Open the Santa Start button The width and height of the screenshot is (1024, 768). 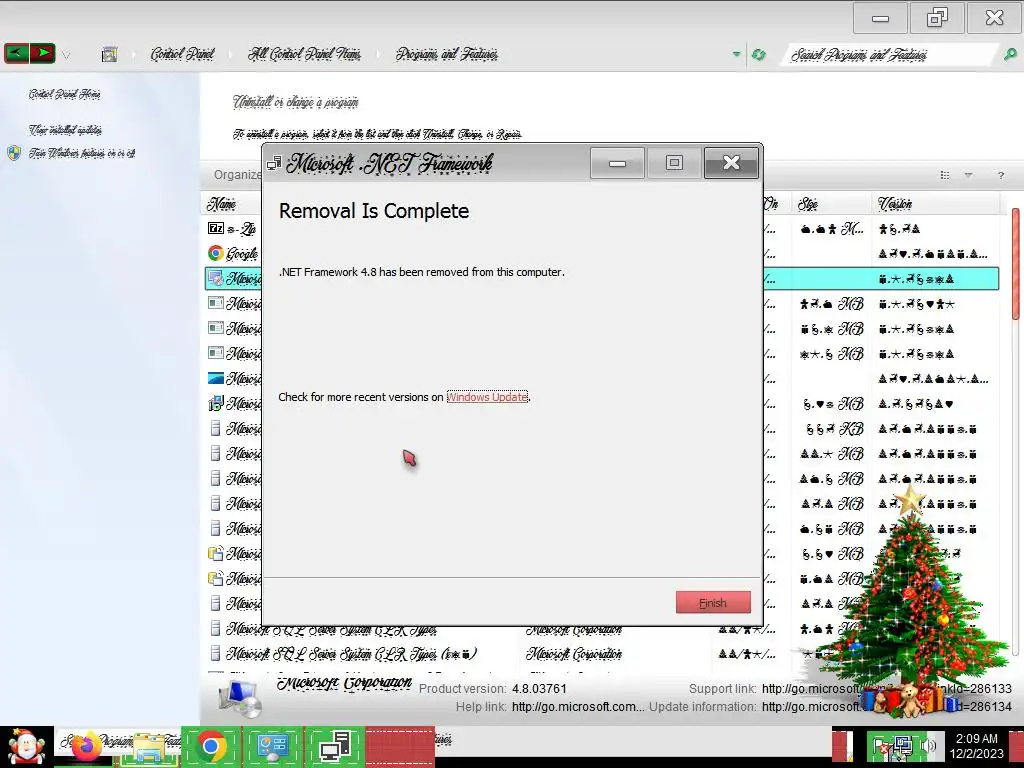[x=26, y=746]
